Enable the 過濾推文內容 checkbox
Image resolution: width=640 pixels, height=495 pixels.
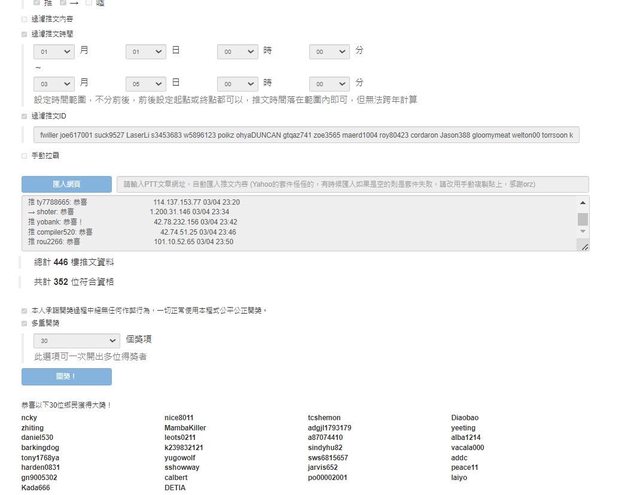(x=25, y=19)
